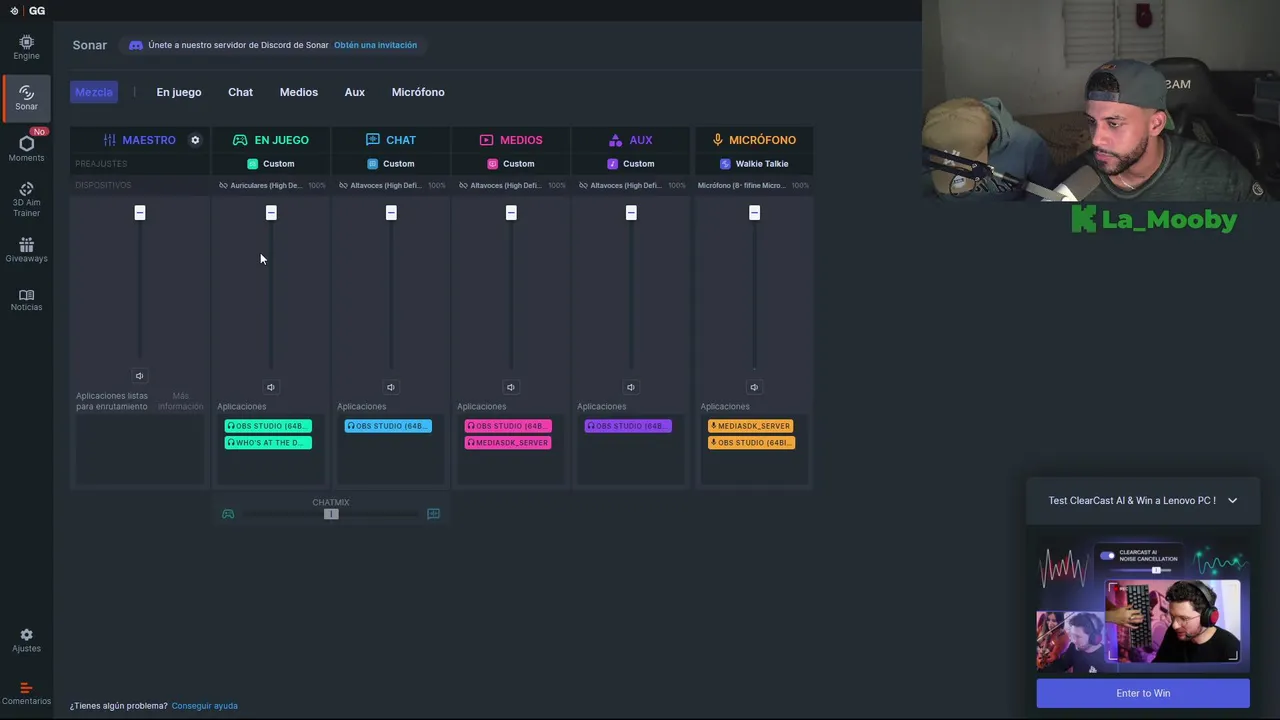Viewport: 1280px width, 720px height.
Task: Select Who's At The D... app chip
Action: click(x=268, y=443)
